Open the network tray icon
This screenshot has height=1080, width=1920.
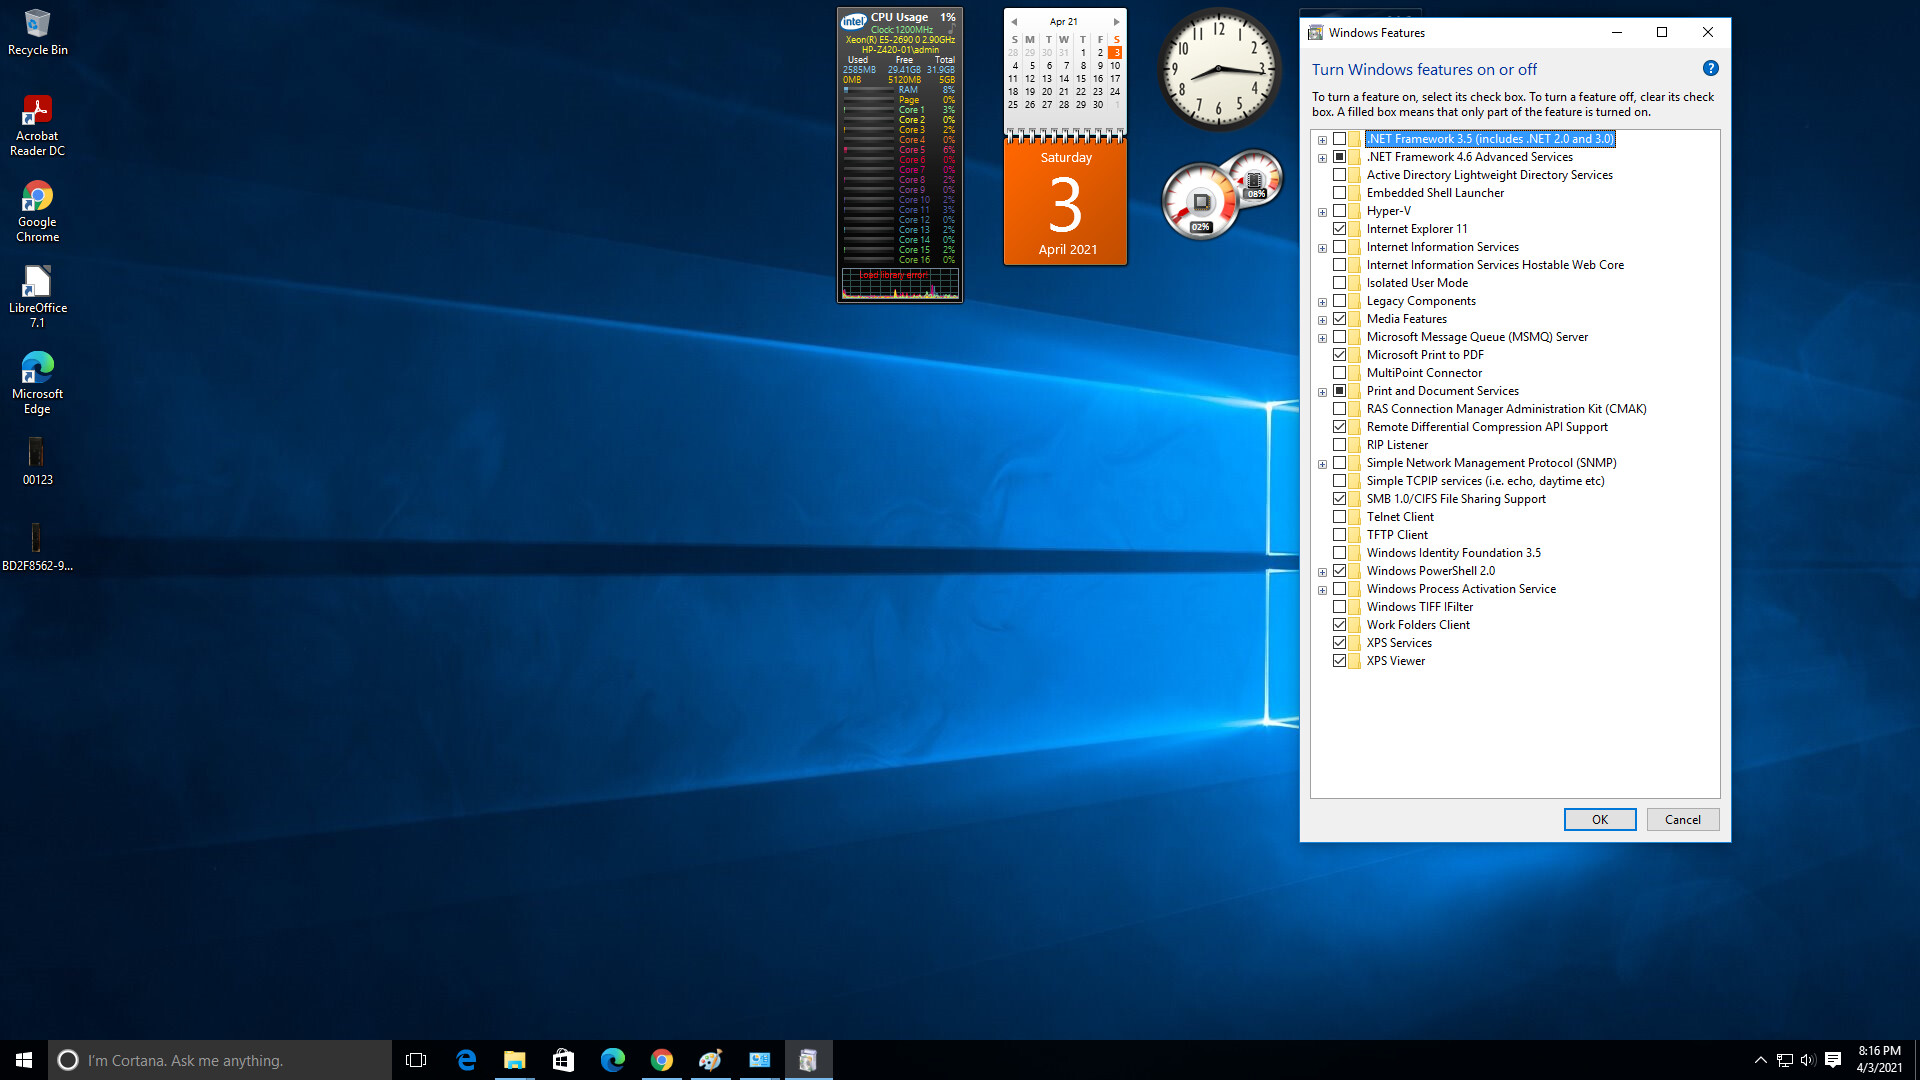click(1784, 1060)
